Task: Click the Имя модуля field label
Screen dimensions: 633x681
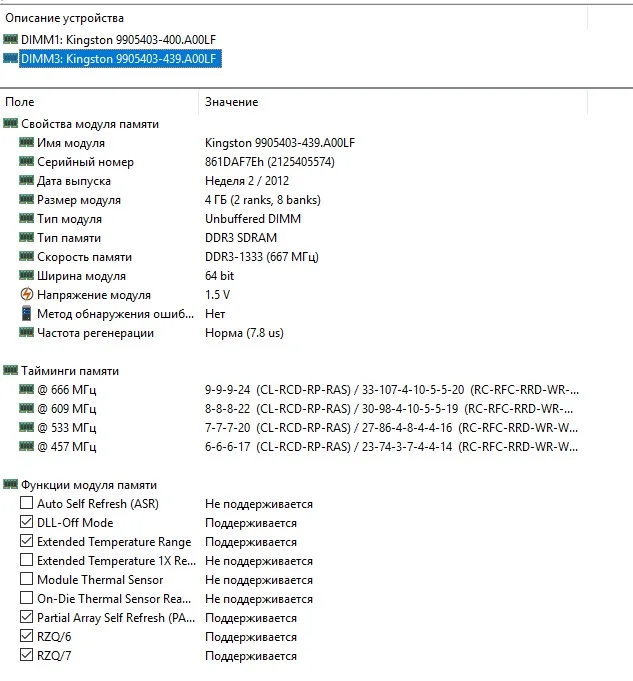Action: (71, 143)
